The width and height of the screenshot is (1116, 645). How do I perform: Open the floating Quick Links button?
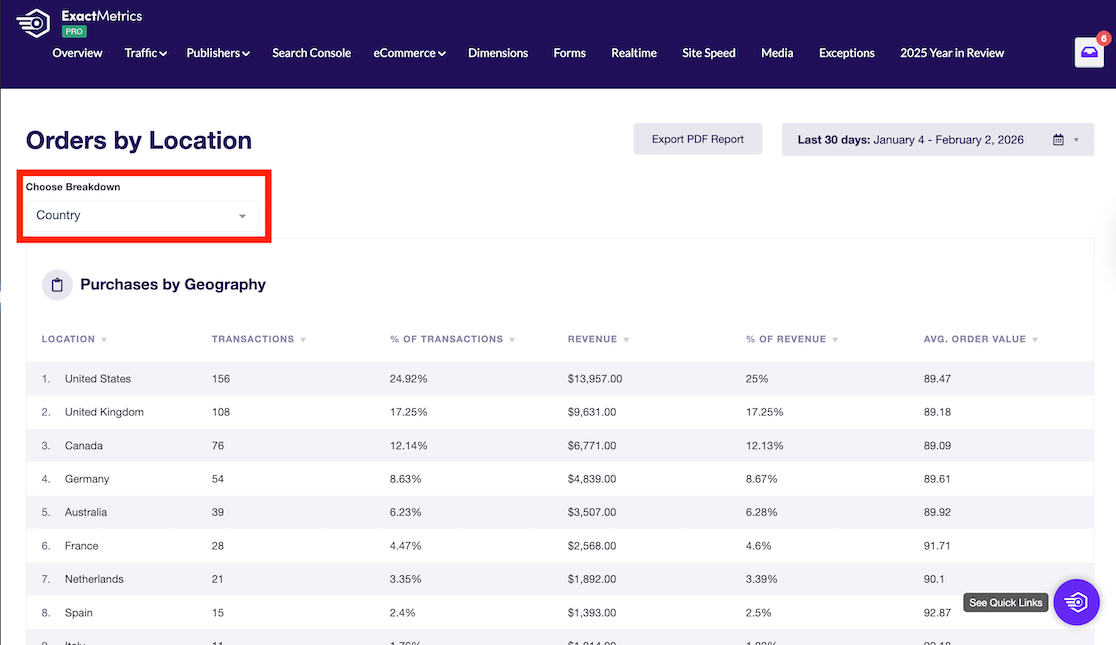pos(1076,602)
